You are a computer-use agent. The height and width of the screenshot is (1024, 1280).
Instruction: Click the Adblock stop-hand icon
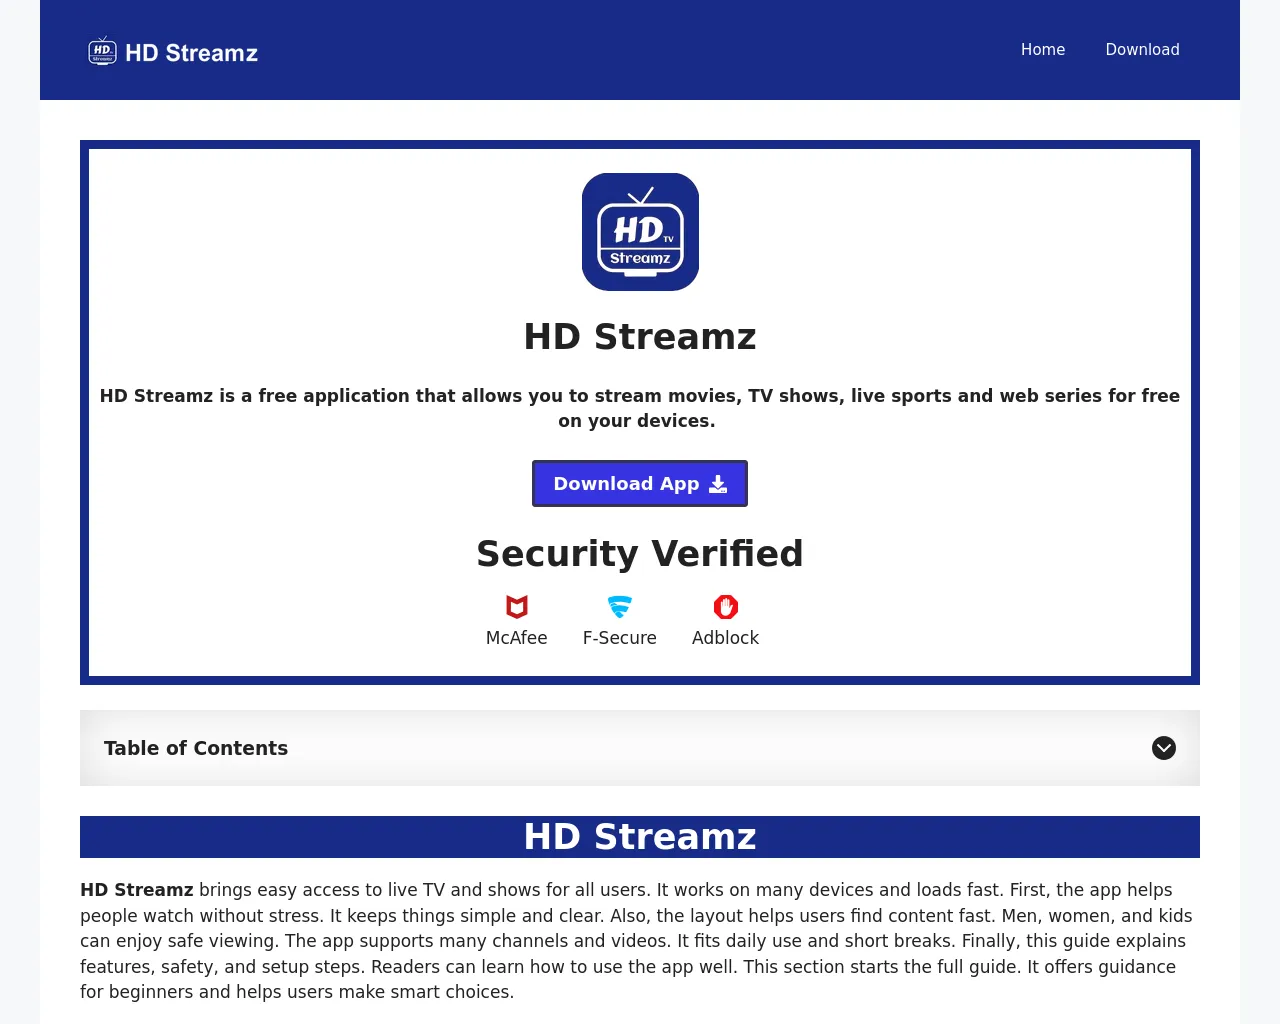(x=726, y=607)
